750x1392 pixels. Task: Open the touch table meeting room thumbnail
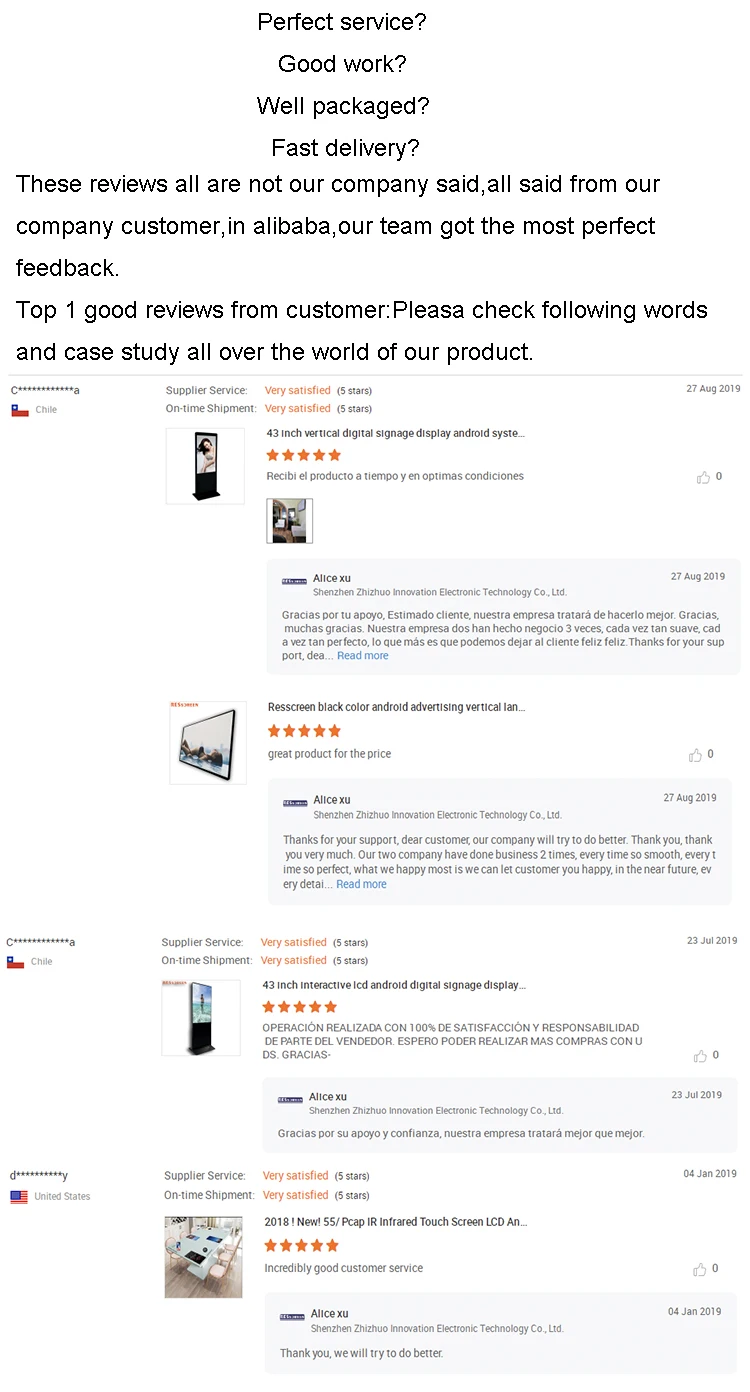[203, 1256]
